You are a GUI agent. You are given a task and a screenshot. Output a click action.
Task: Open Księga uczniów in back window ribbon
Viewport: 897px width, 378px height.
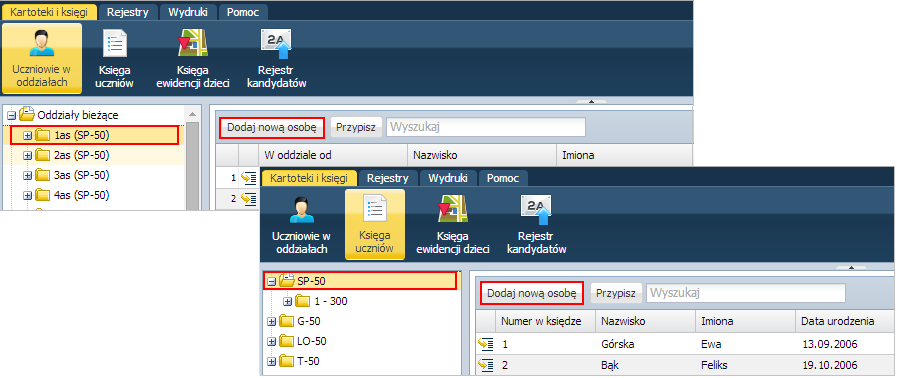(x=114, y=58)
